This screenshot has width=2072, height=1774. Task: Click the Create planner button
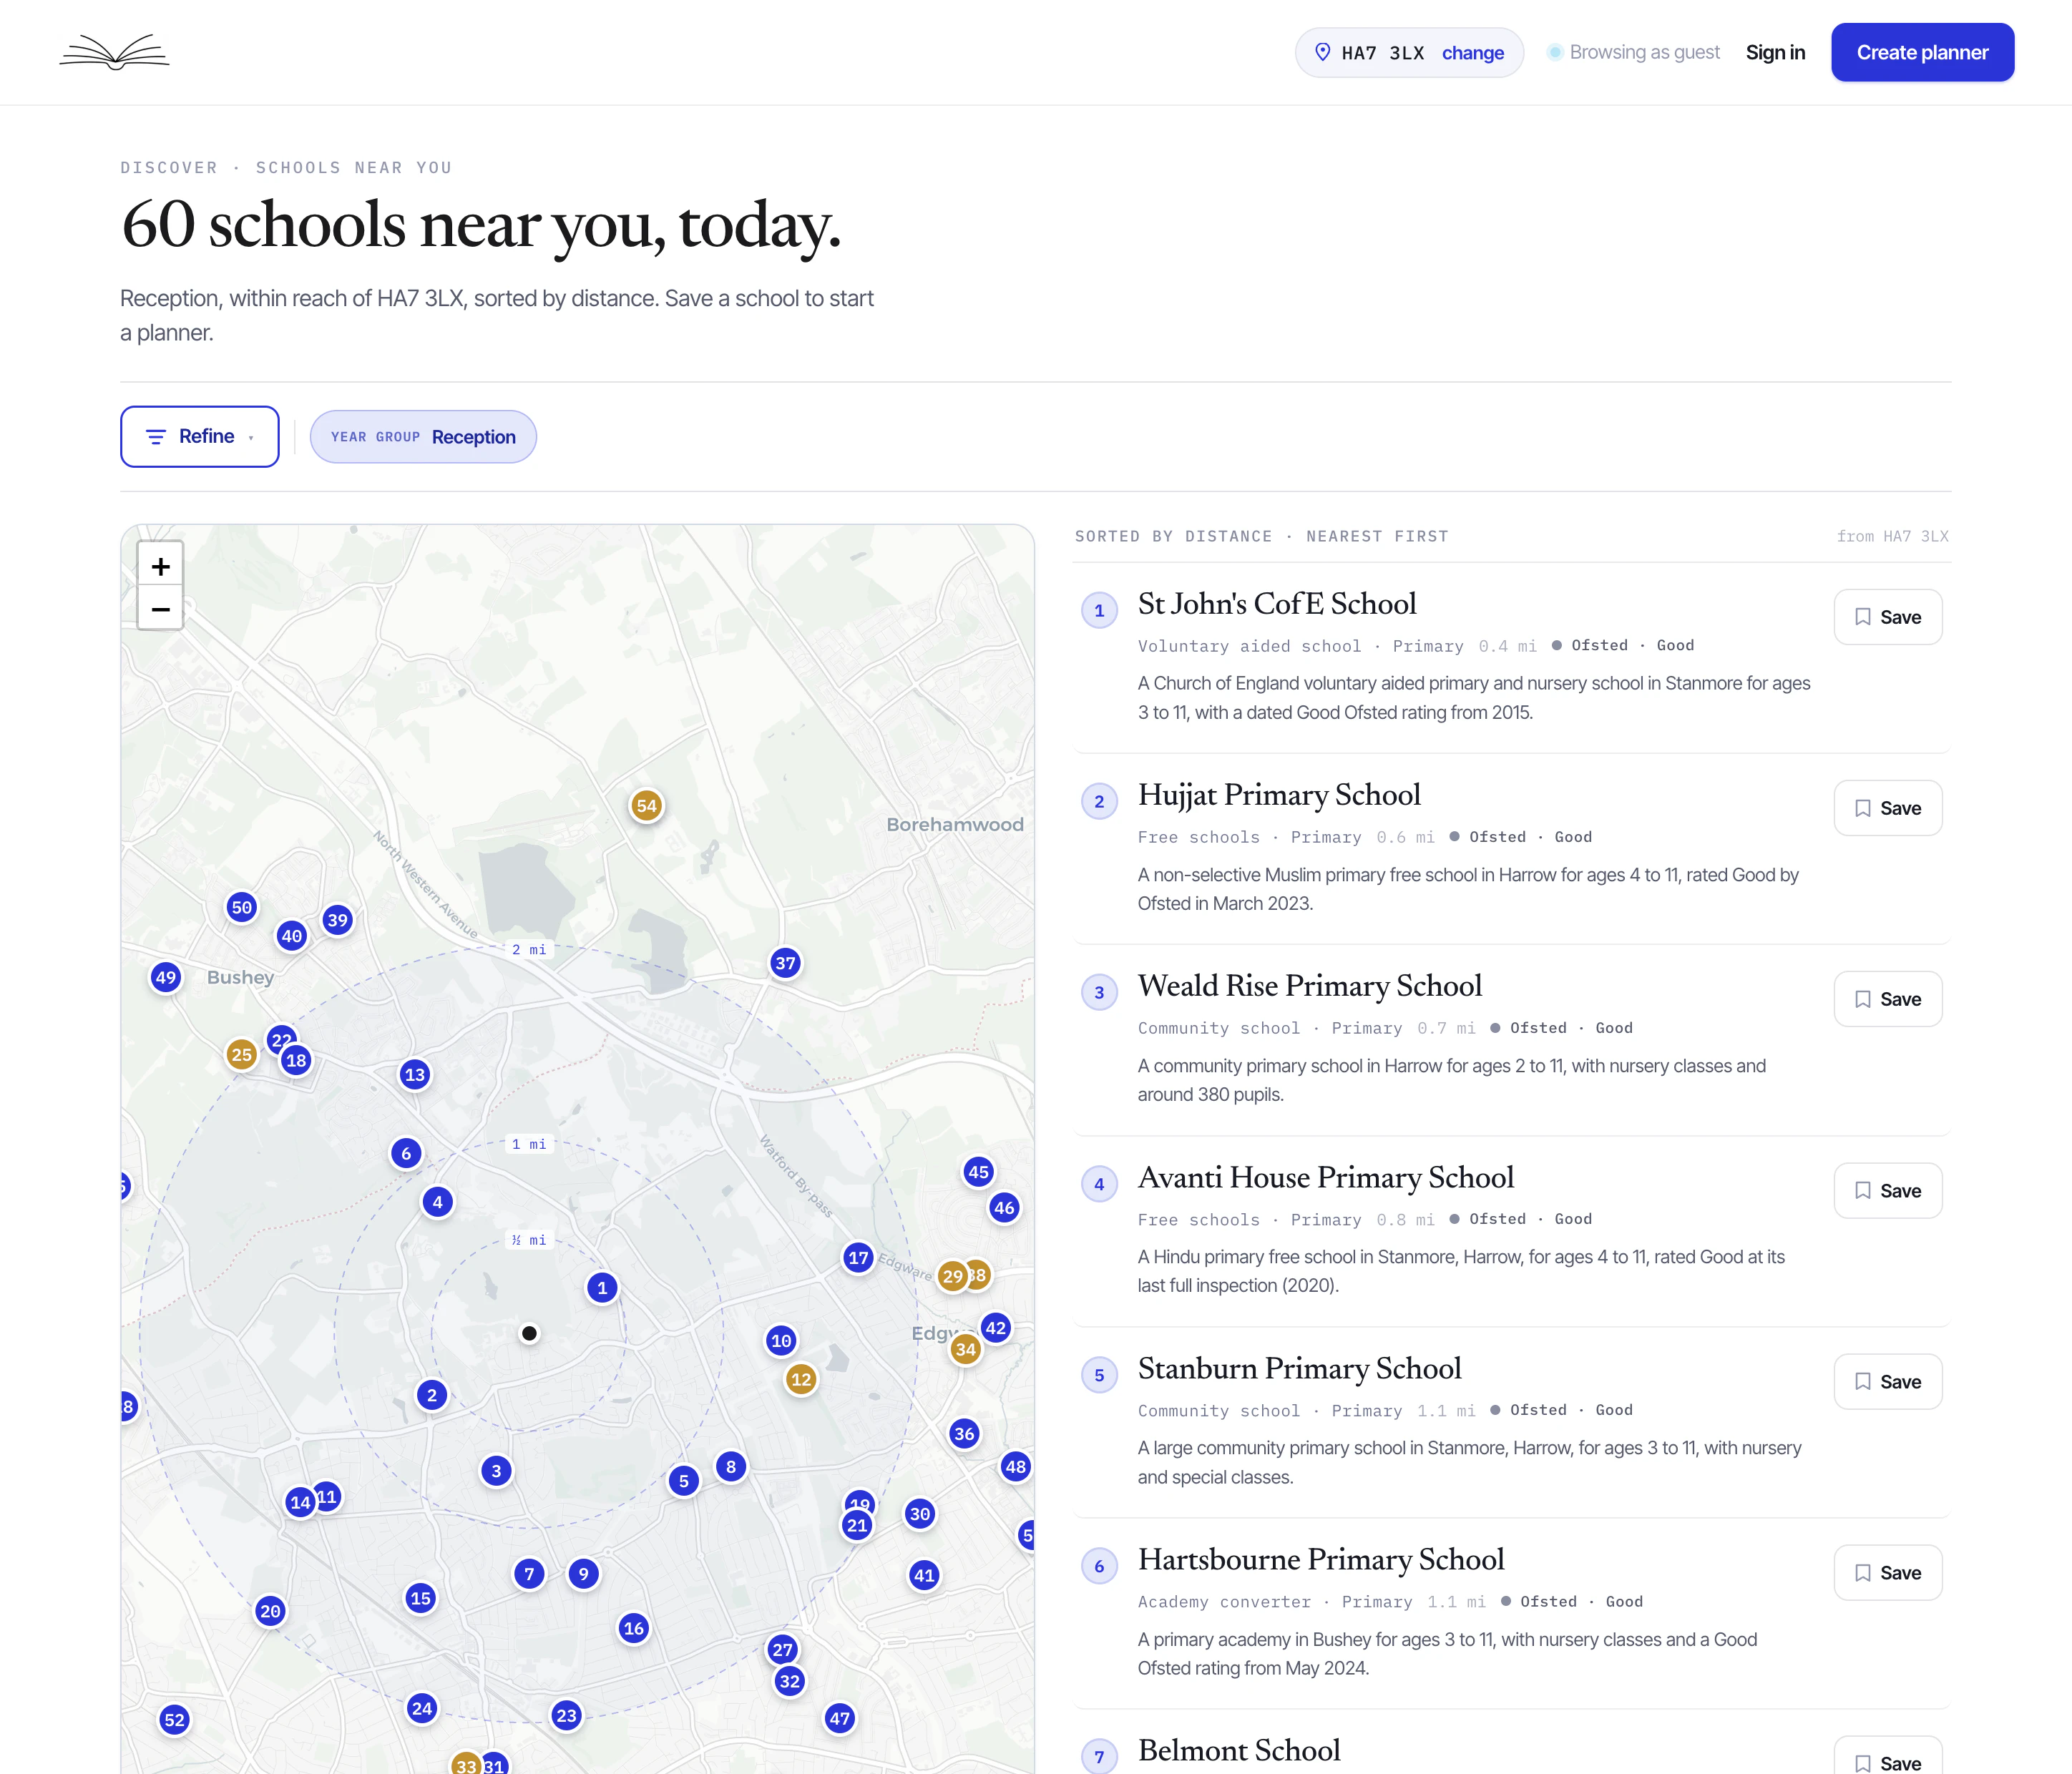tap(1922, 52)
